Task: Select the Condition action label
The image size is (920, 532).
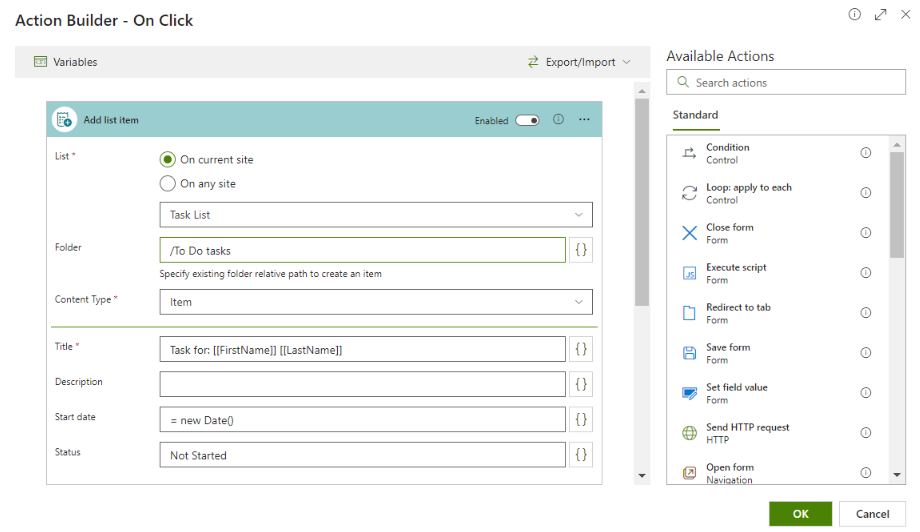Action: (728, 147)
